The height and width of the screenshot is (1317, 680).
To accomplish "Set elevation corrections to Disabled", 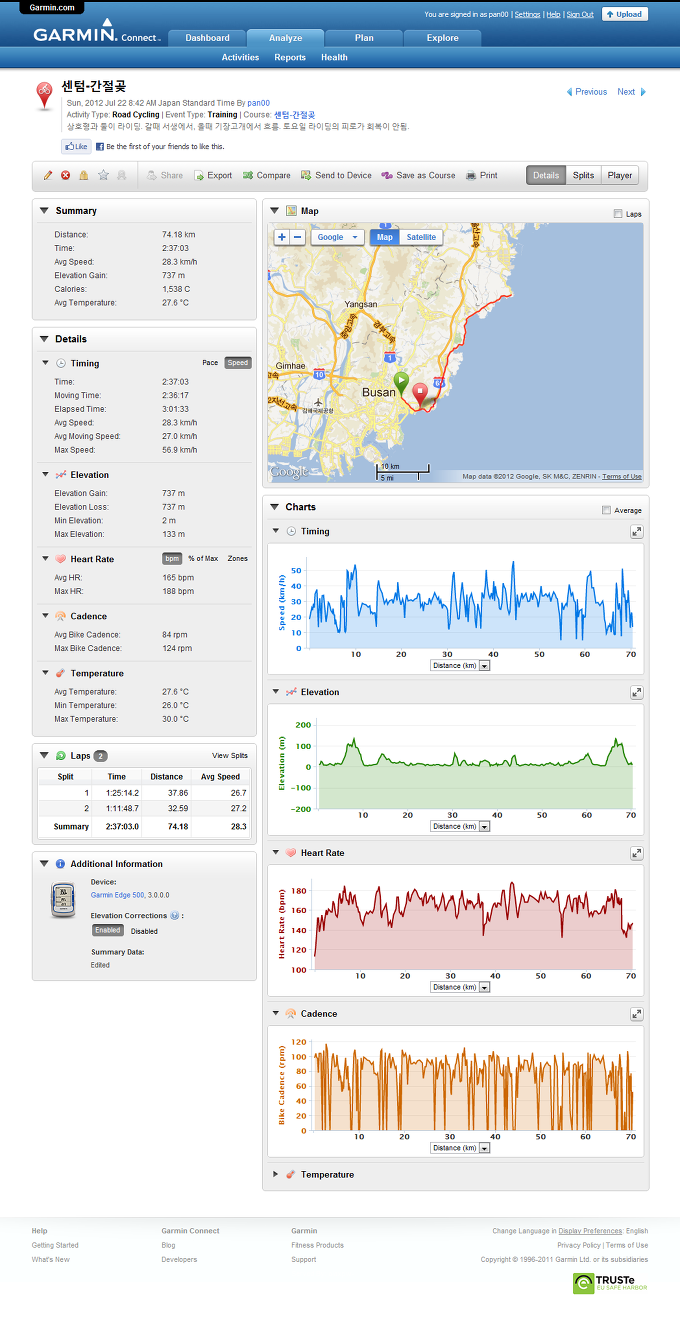I will tap(144, 930).
